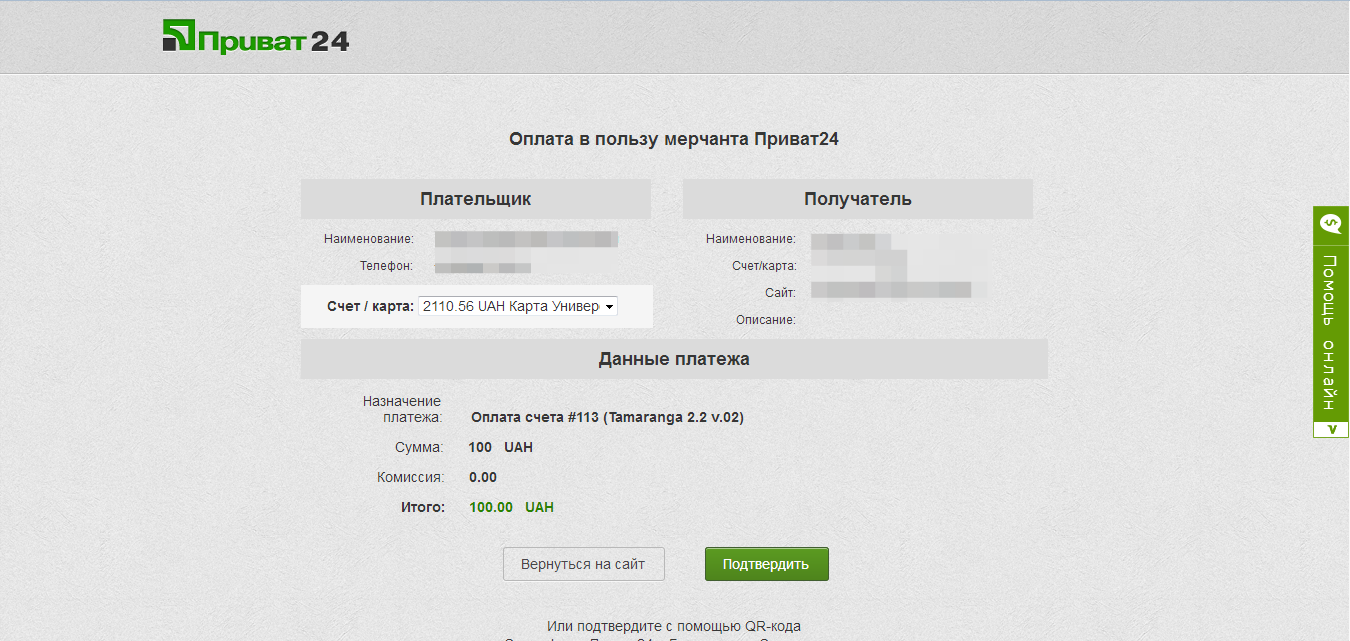Collapse the Помощь онлайн side panel arrow
Screen dimensions: 1350x641
(x=1331, y=429)
